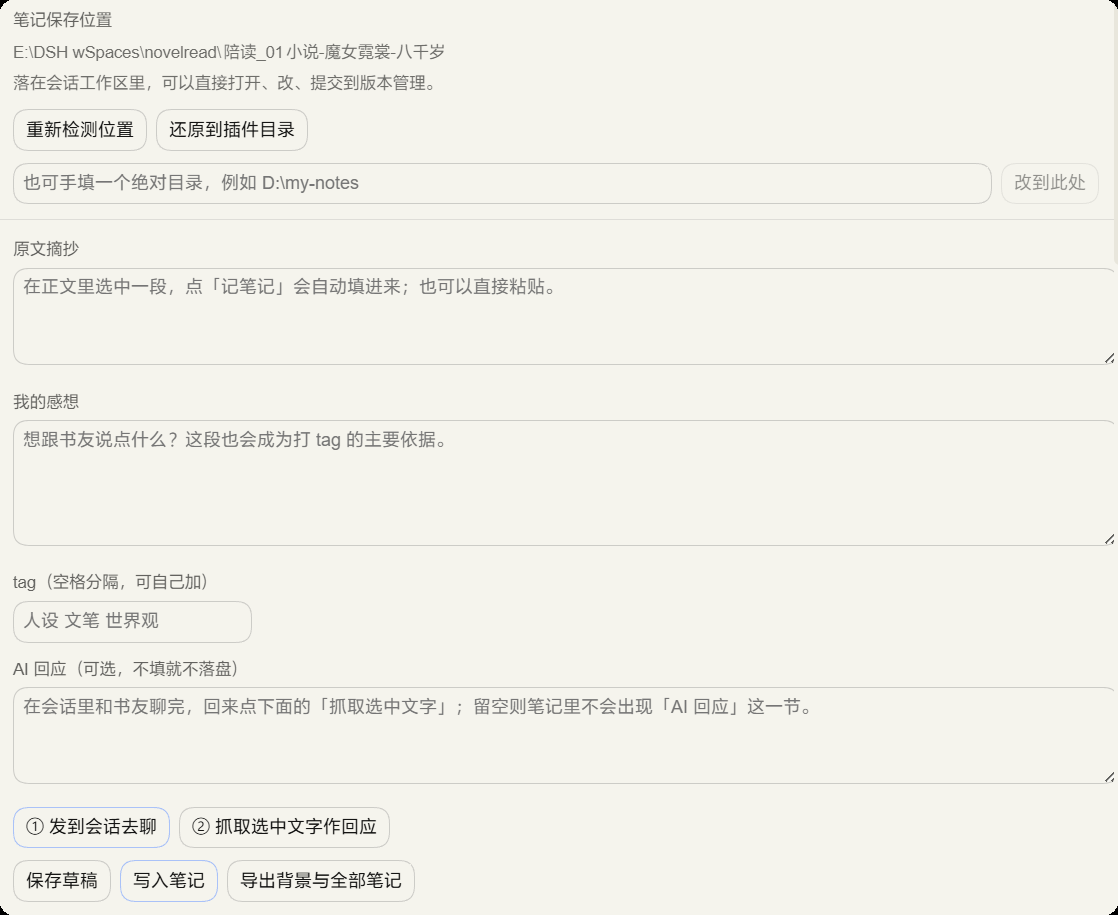Grab the AI 回应 textarea resize handle
Viewport: 1118px width, 915px height.
1109,777
